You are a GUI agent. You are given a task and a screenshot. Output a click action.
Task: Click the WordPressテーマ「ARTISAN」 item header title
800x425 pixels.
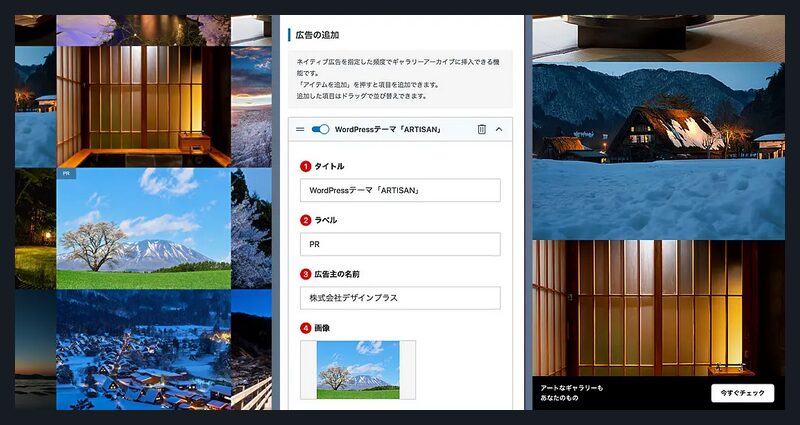click(x=388, y=129)
